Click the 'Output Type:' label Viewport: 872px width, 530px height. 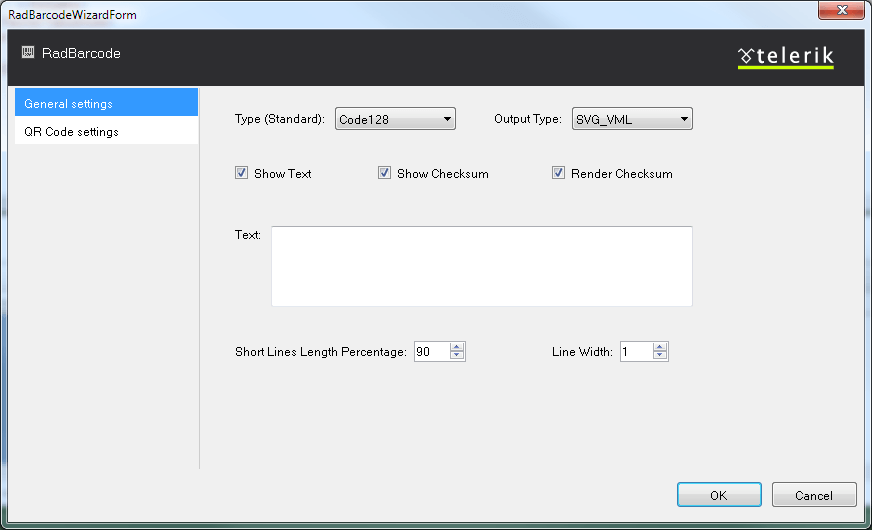point(528,119)
